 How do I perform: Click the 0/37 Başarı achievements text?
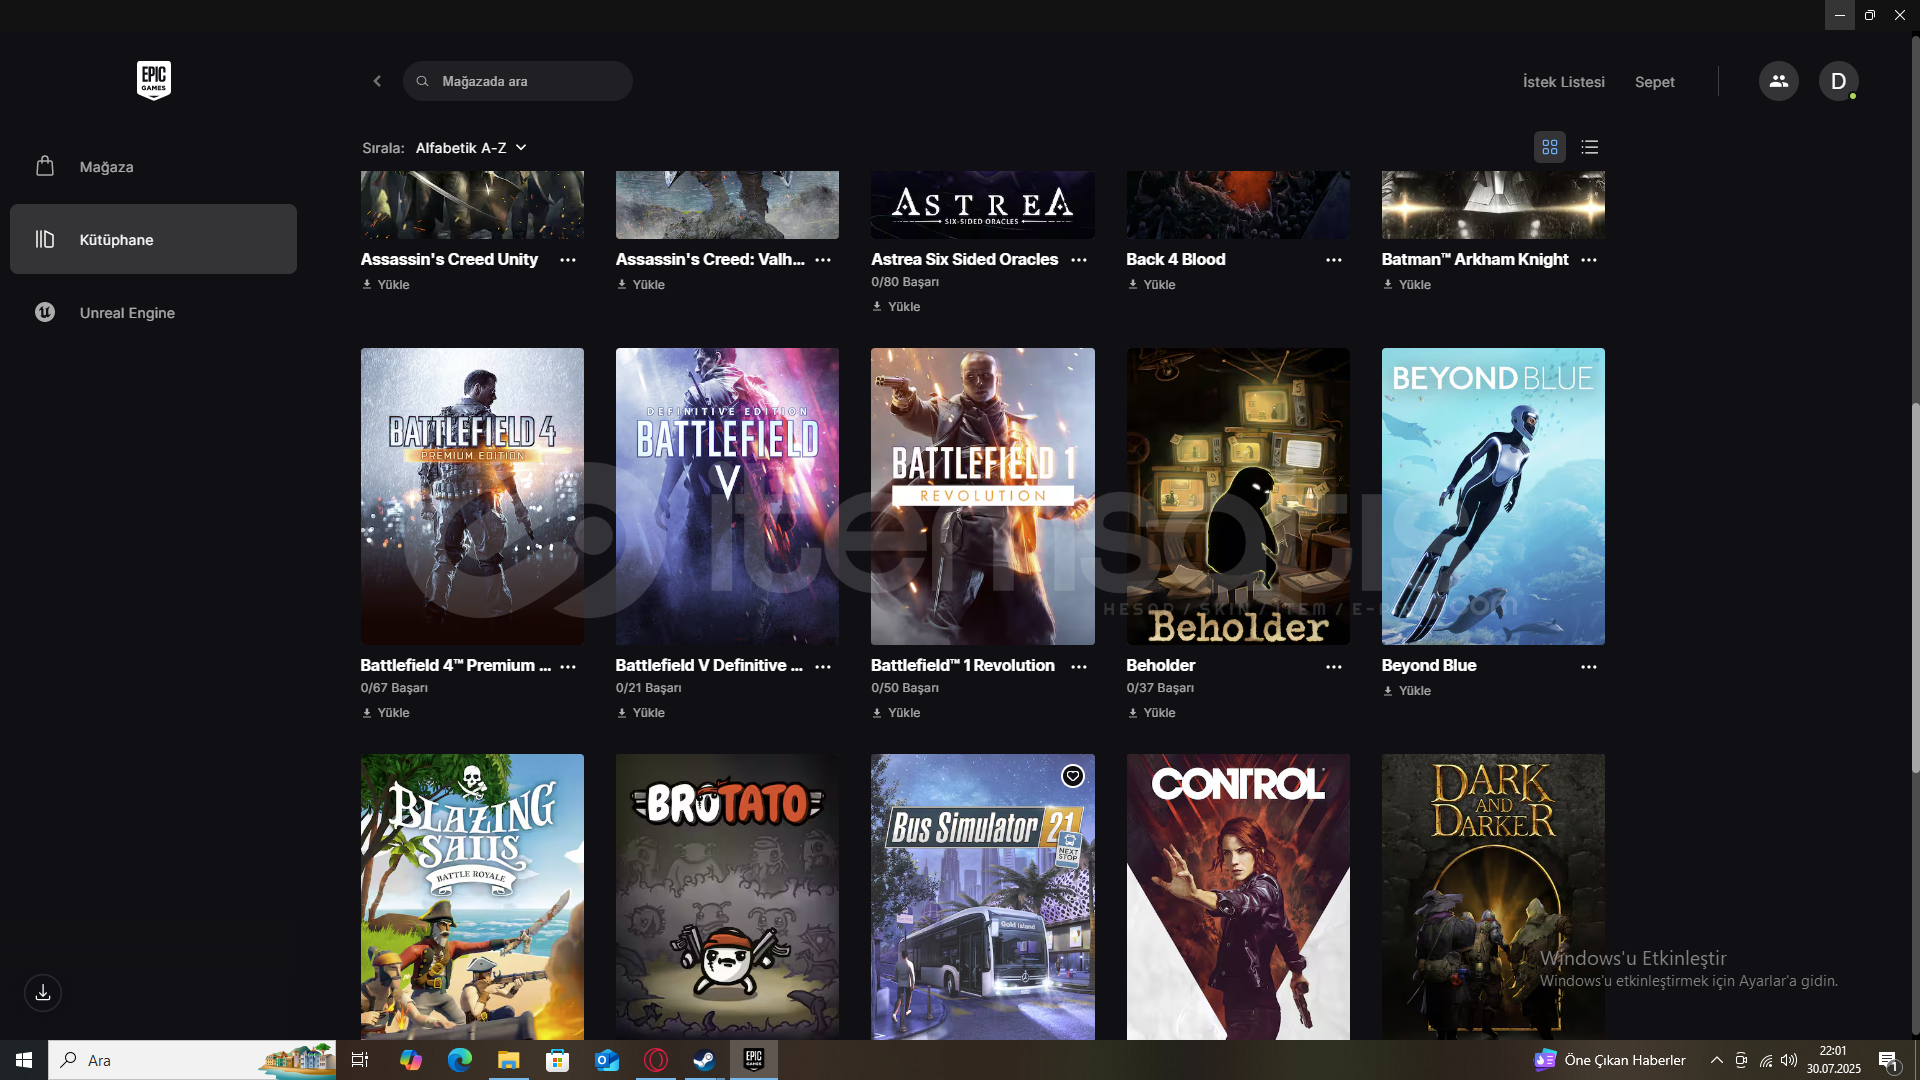1160,688
